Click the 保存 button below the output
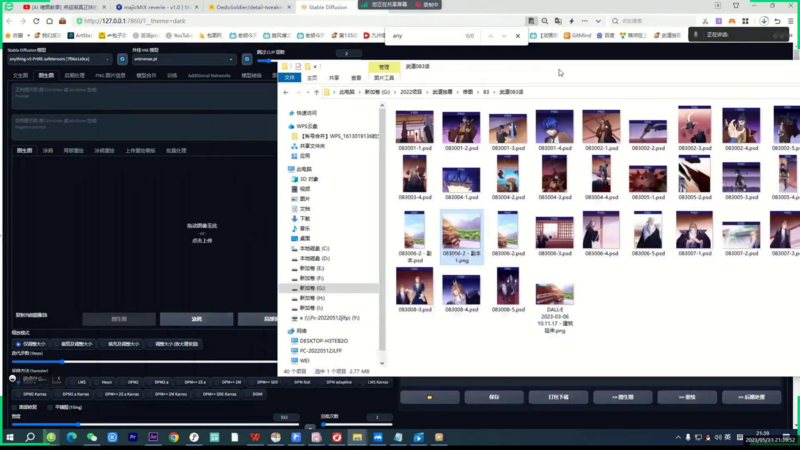800x450 pixels. [x=494, y=397]
